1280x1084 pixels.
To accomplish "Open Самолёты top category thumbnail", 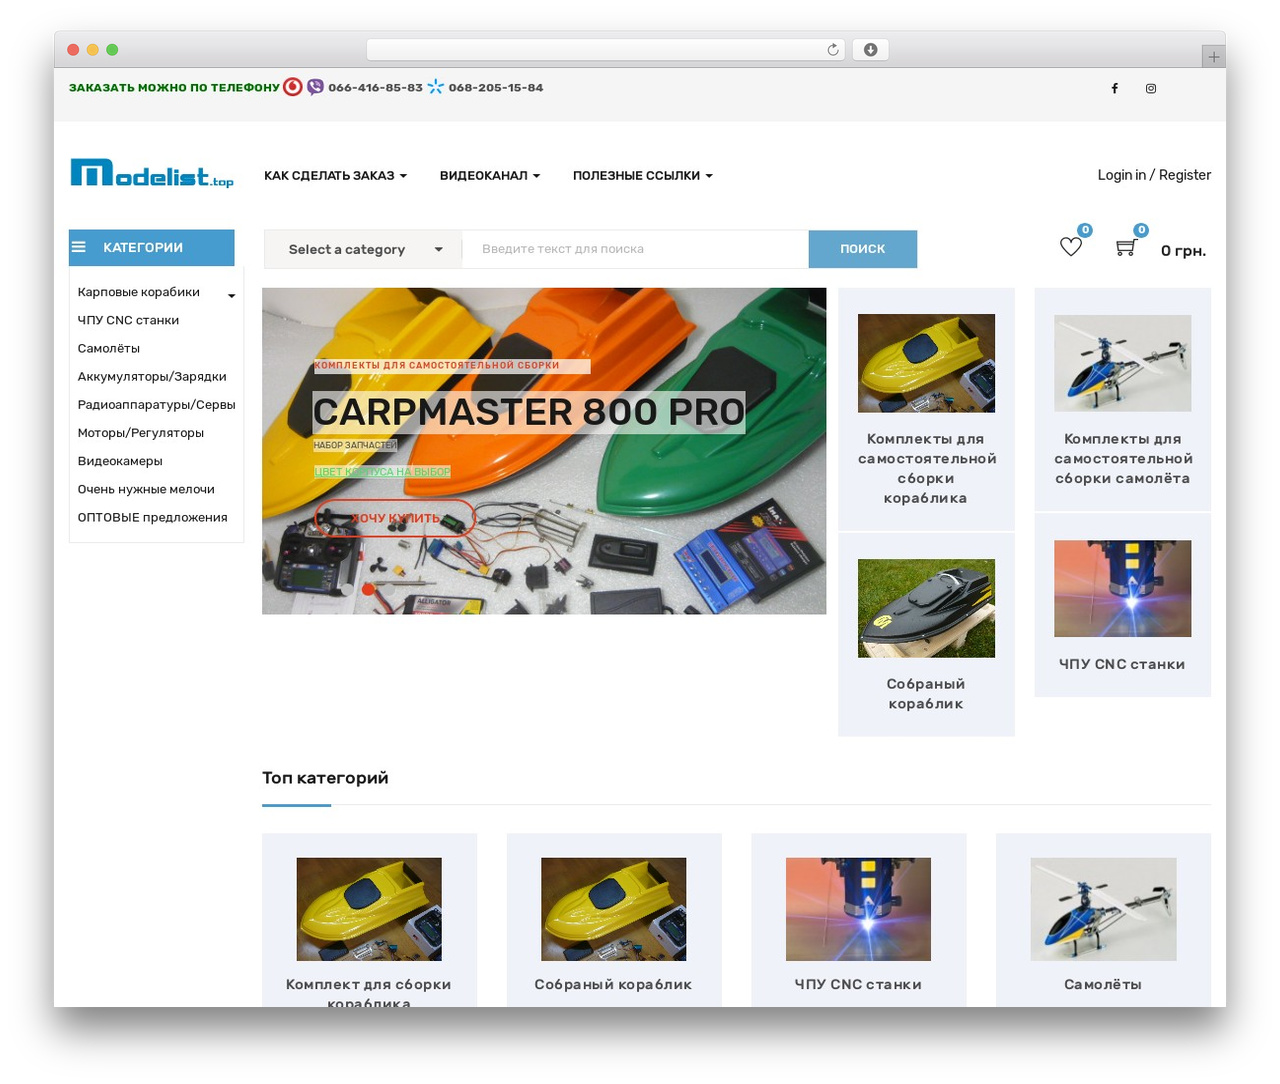I will [1104, 909].
